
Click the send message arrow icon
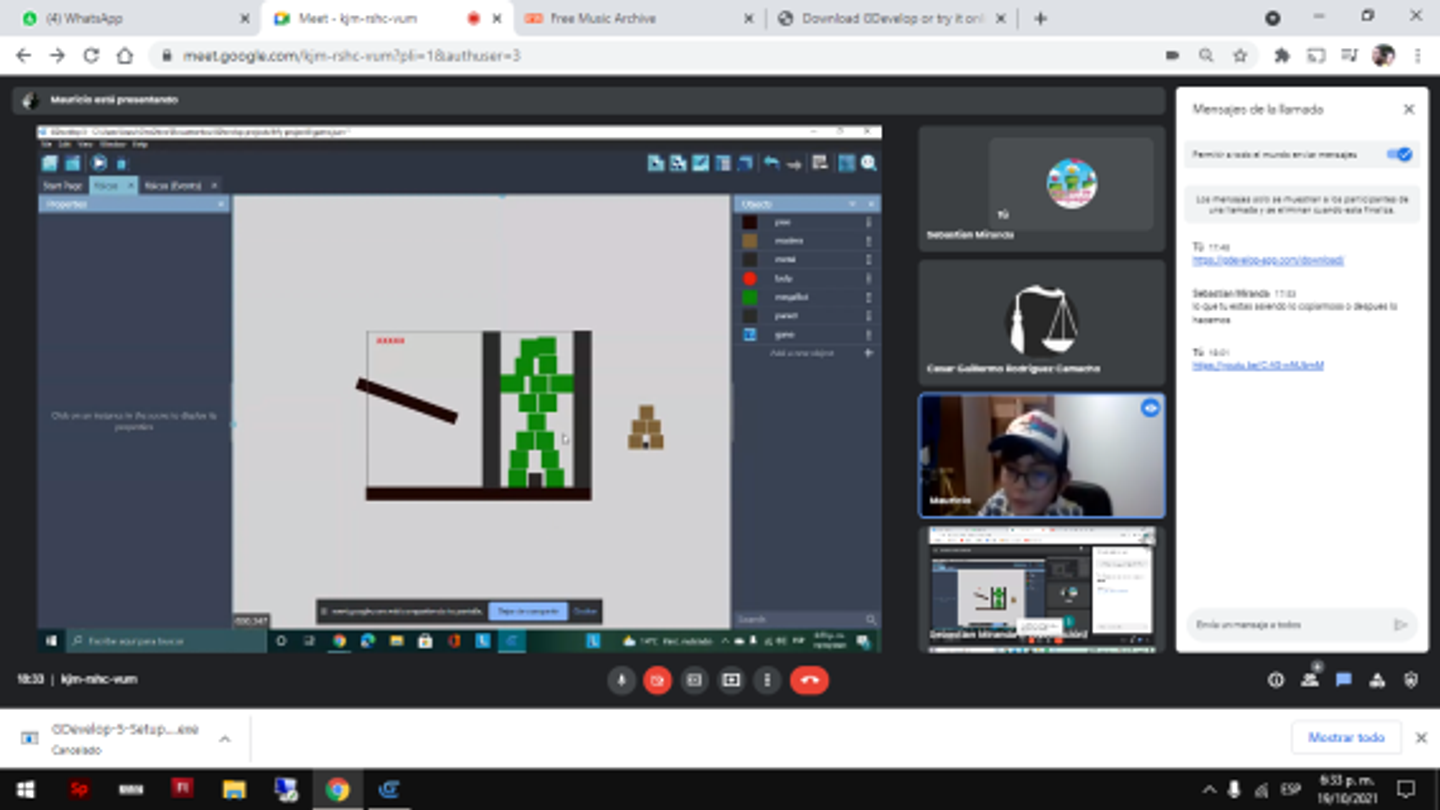click(1400, 624)
